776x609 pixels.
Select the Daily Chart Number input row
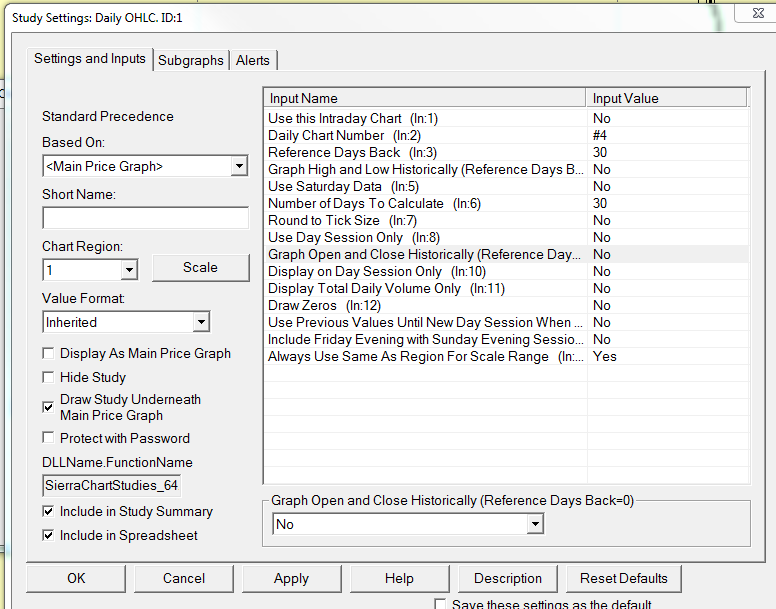(507, 136)
